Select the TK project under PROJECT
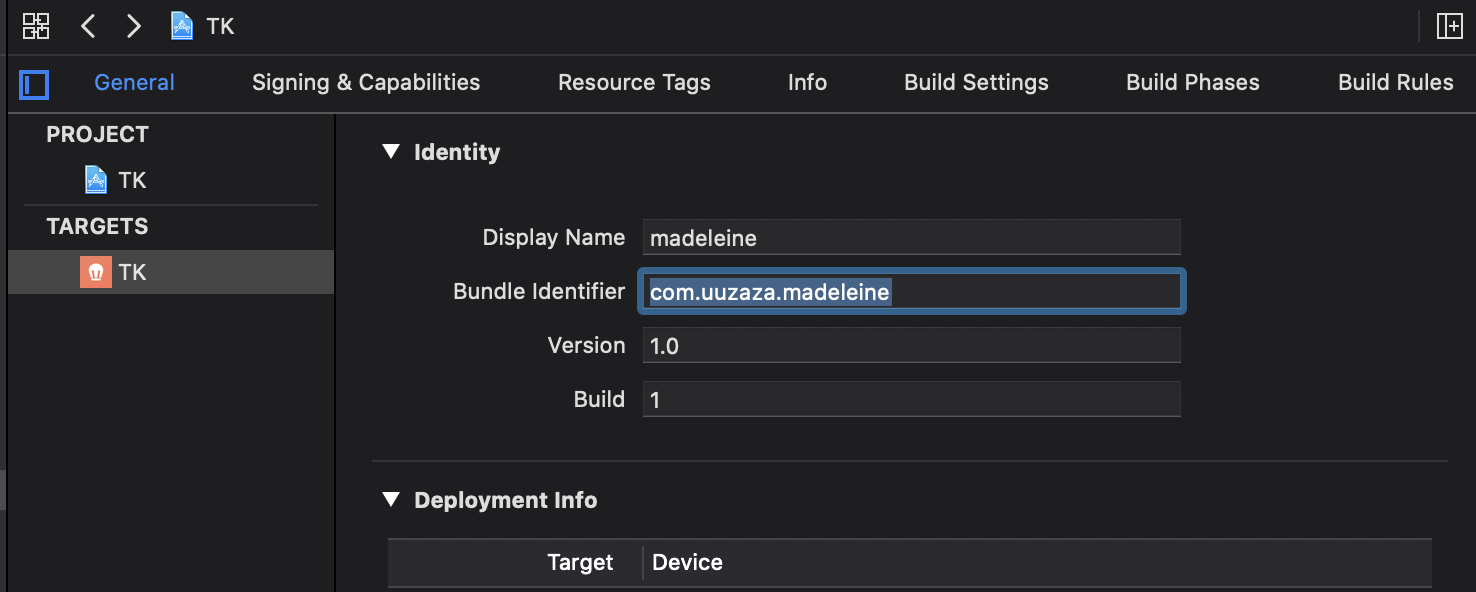Viewport: 1476px width, 592px height. [171, 180]
